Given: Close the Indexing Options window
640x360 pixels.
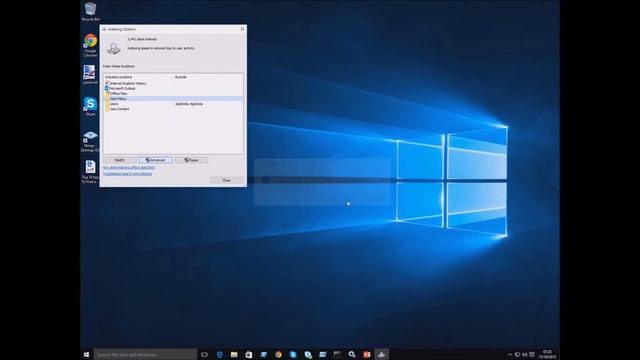Looking at the screenshot, I should (x=242, y=29).
